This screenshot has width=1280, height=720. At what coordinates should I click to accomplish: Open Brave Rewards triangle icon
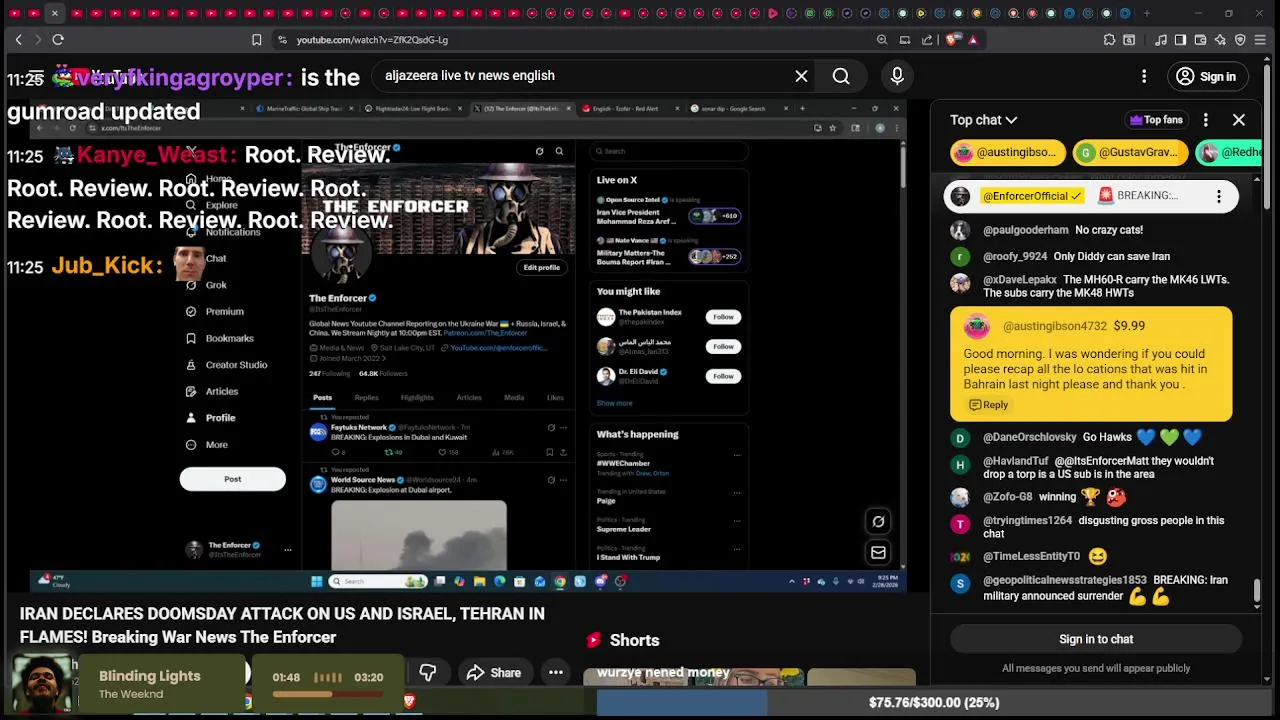973,40
